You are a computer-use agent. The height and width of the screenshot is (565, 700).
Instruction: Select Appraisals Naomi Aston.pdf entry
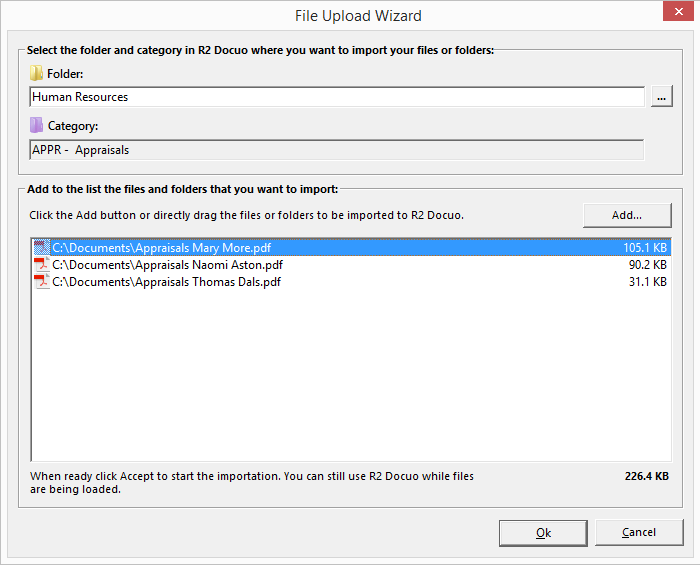[352, 265]
